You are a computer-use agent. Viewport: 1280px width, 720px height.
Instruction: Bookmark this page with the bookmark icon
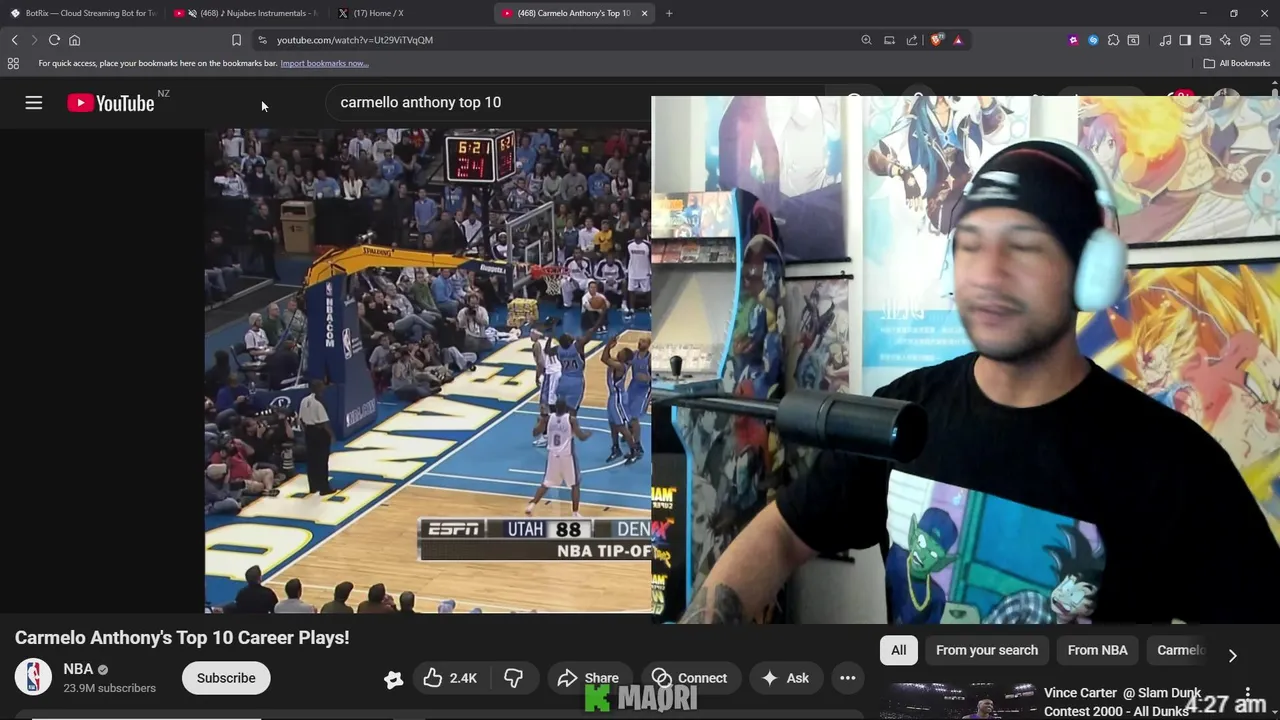pyautogui.click(x=236, y=40)
